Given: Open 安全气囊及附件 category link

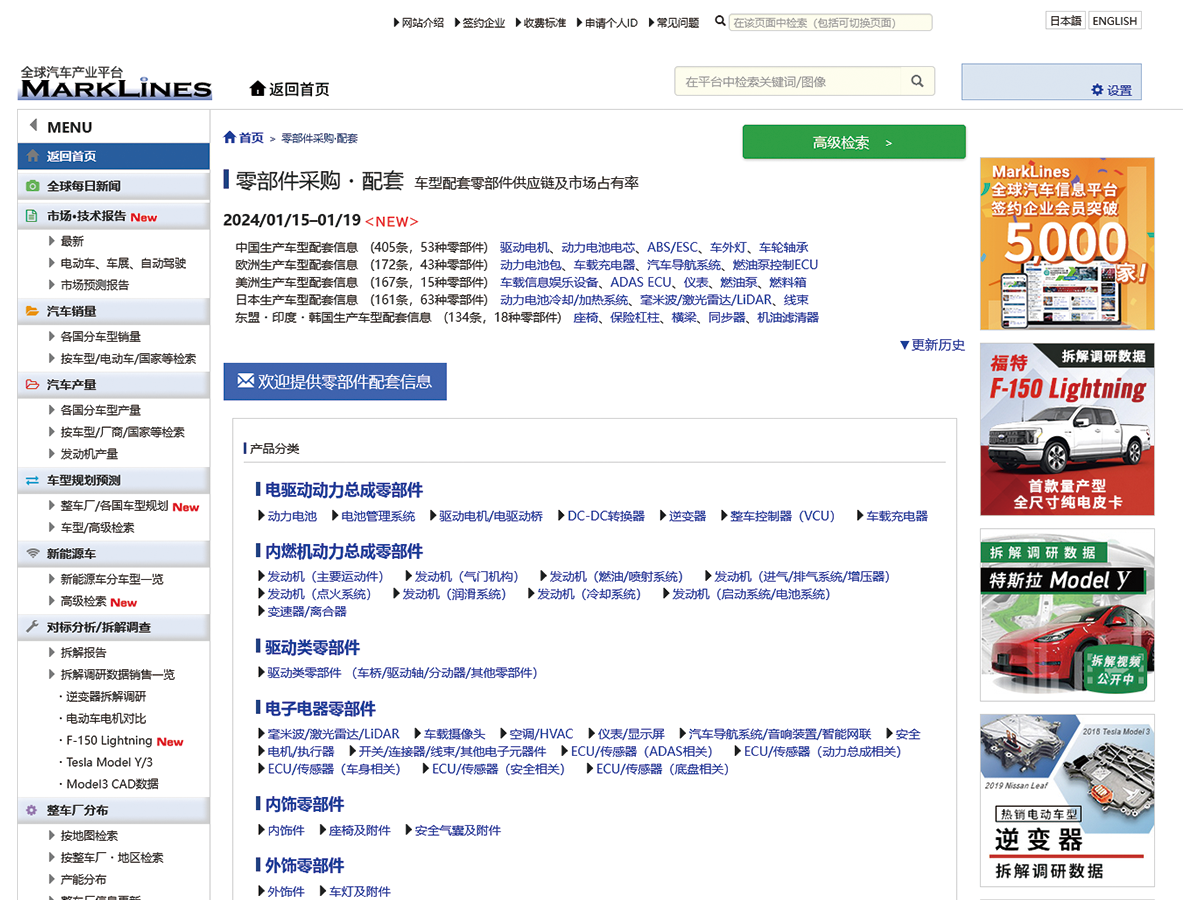Looking at the screenshot, I should click(458, 830).
